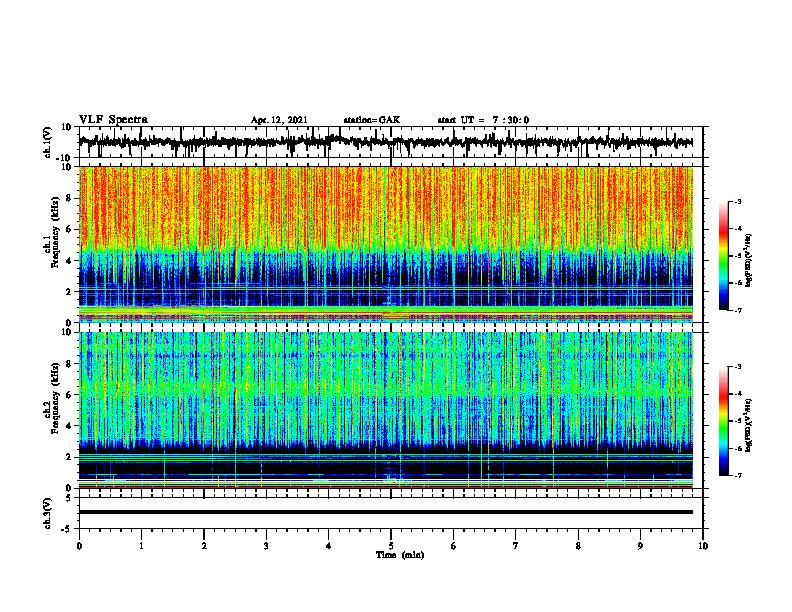Click the time axis tick label "0"
The height and width of the screenshot is (612, 792).
pos(79,546)
